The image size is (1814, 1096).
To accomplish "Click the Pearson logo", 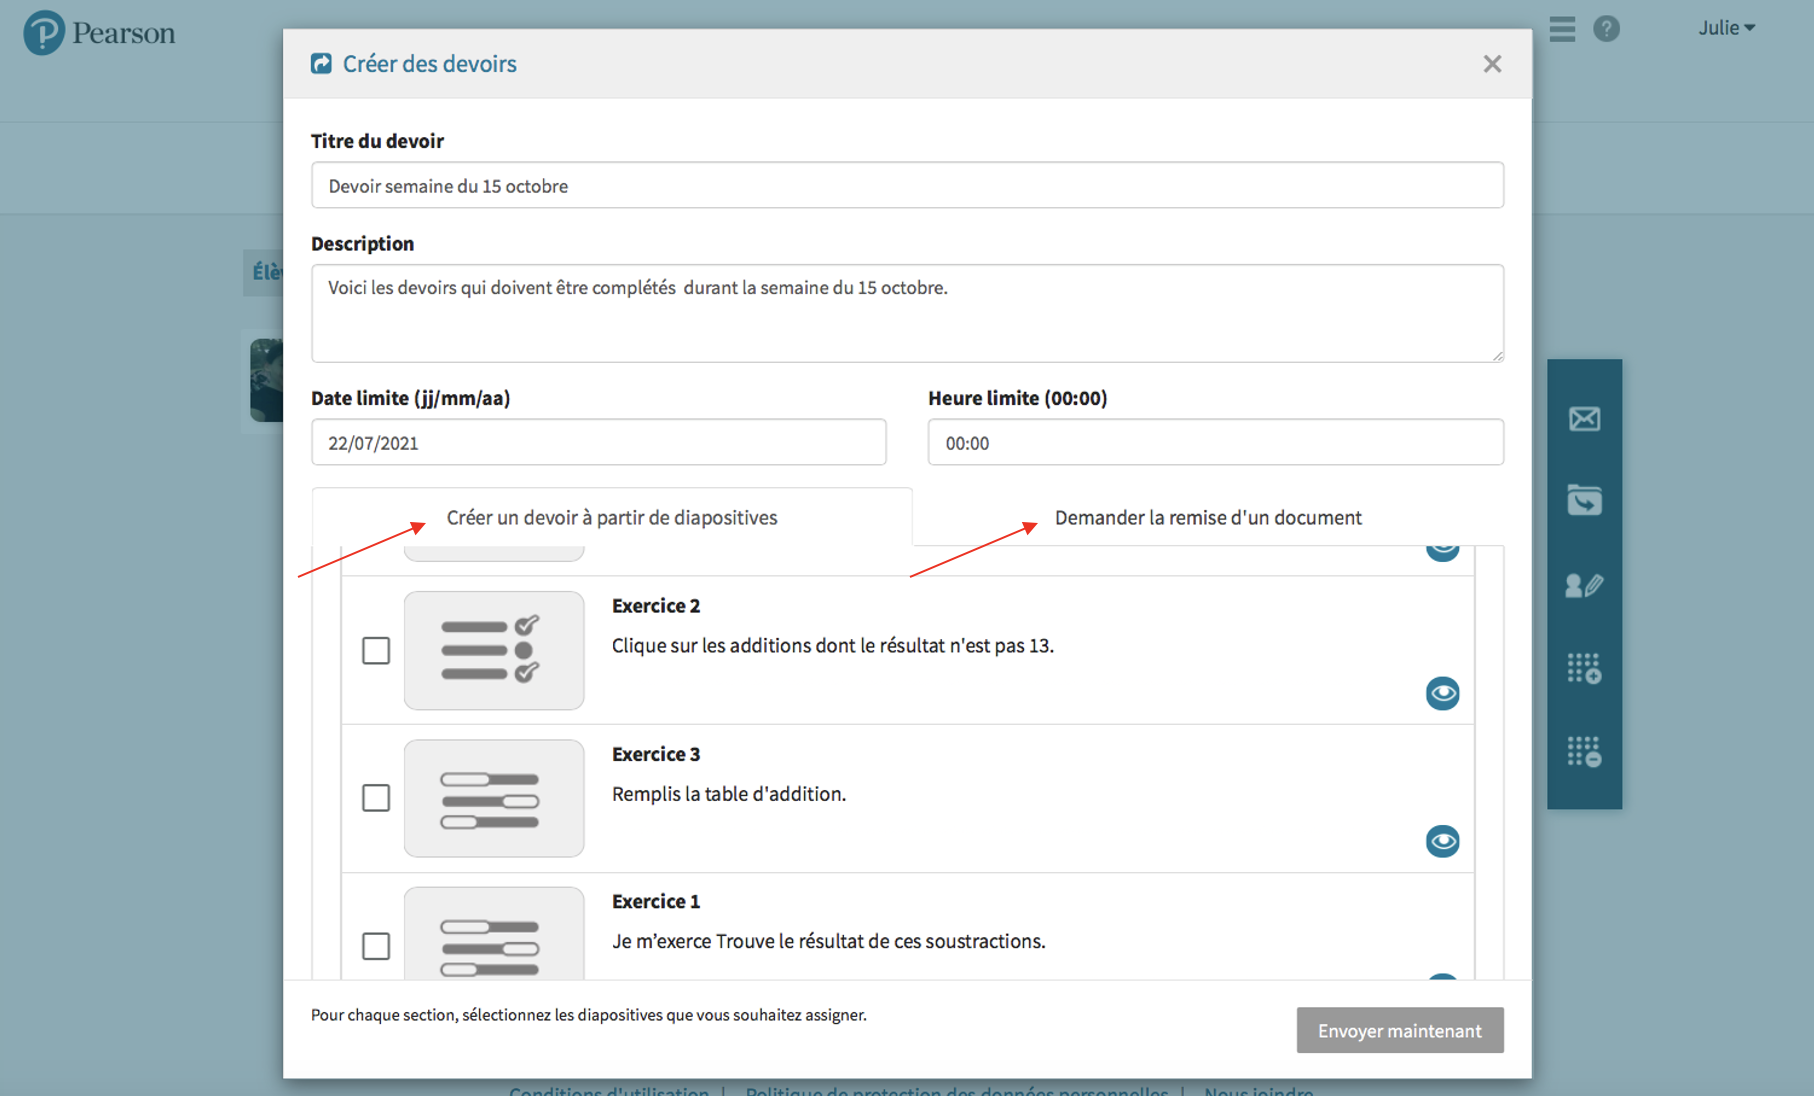I will point(99,33).
